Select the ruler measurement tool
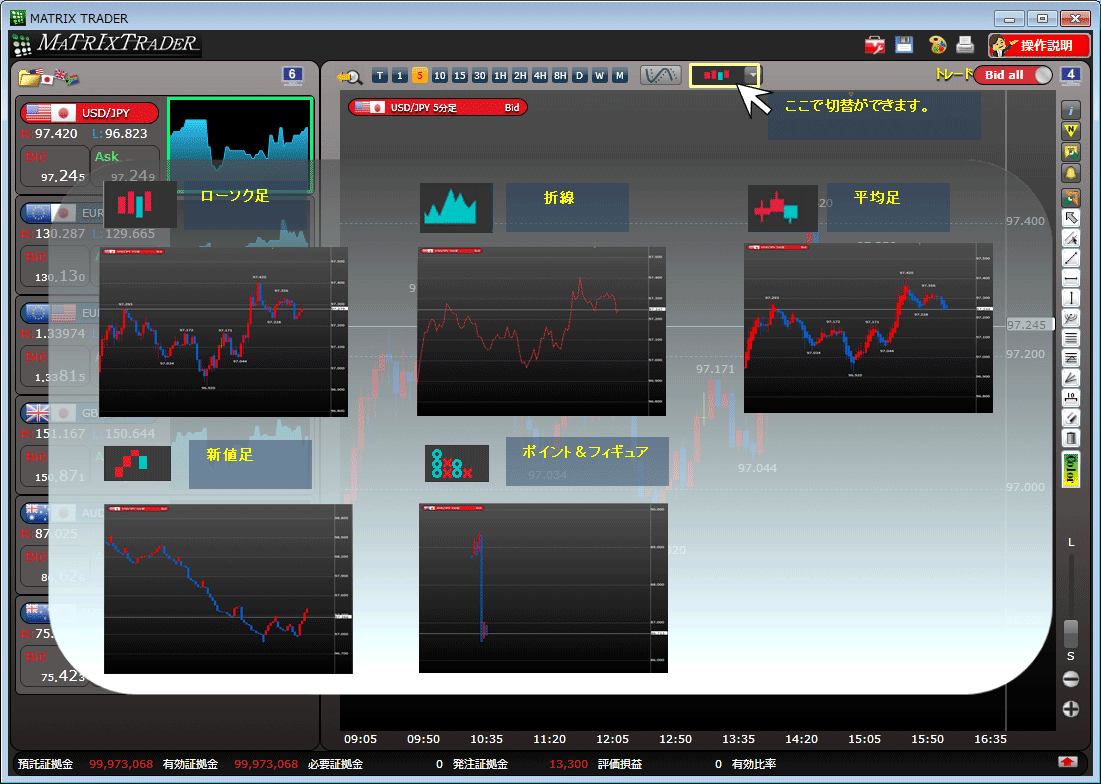 pos(1071,399)
